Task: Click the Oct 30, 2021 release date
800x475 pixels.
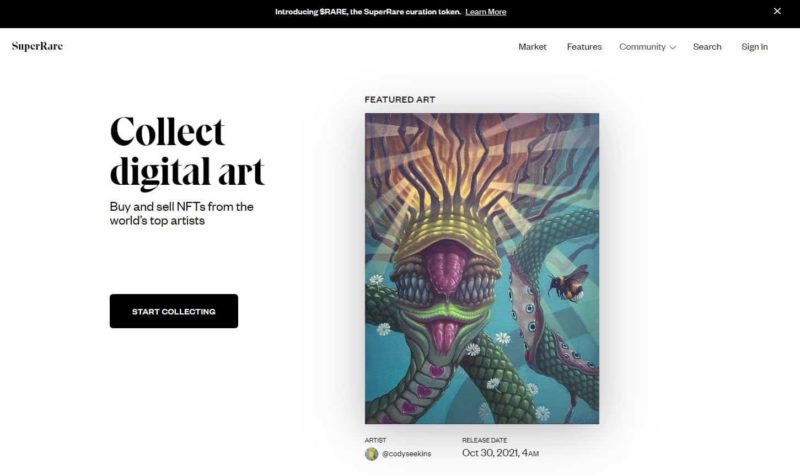Action: [500, 453]
